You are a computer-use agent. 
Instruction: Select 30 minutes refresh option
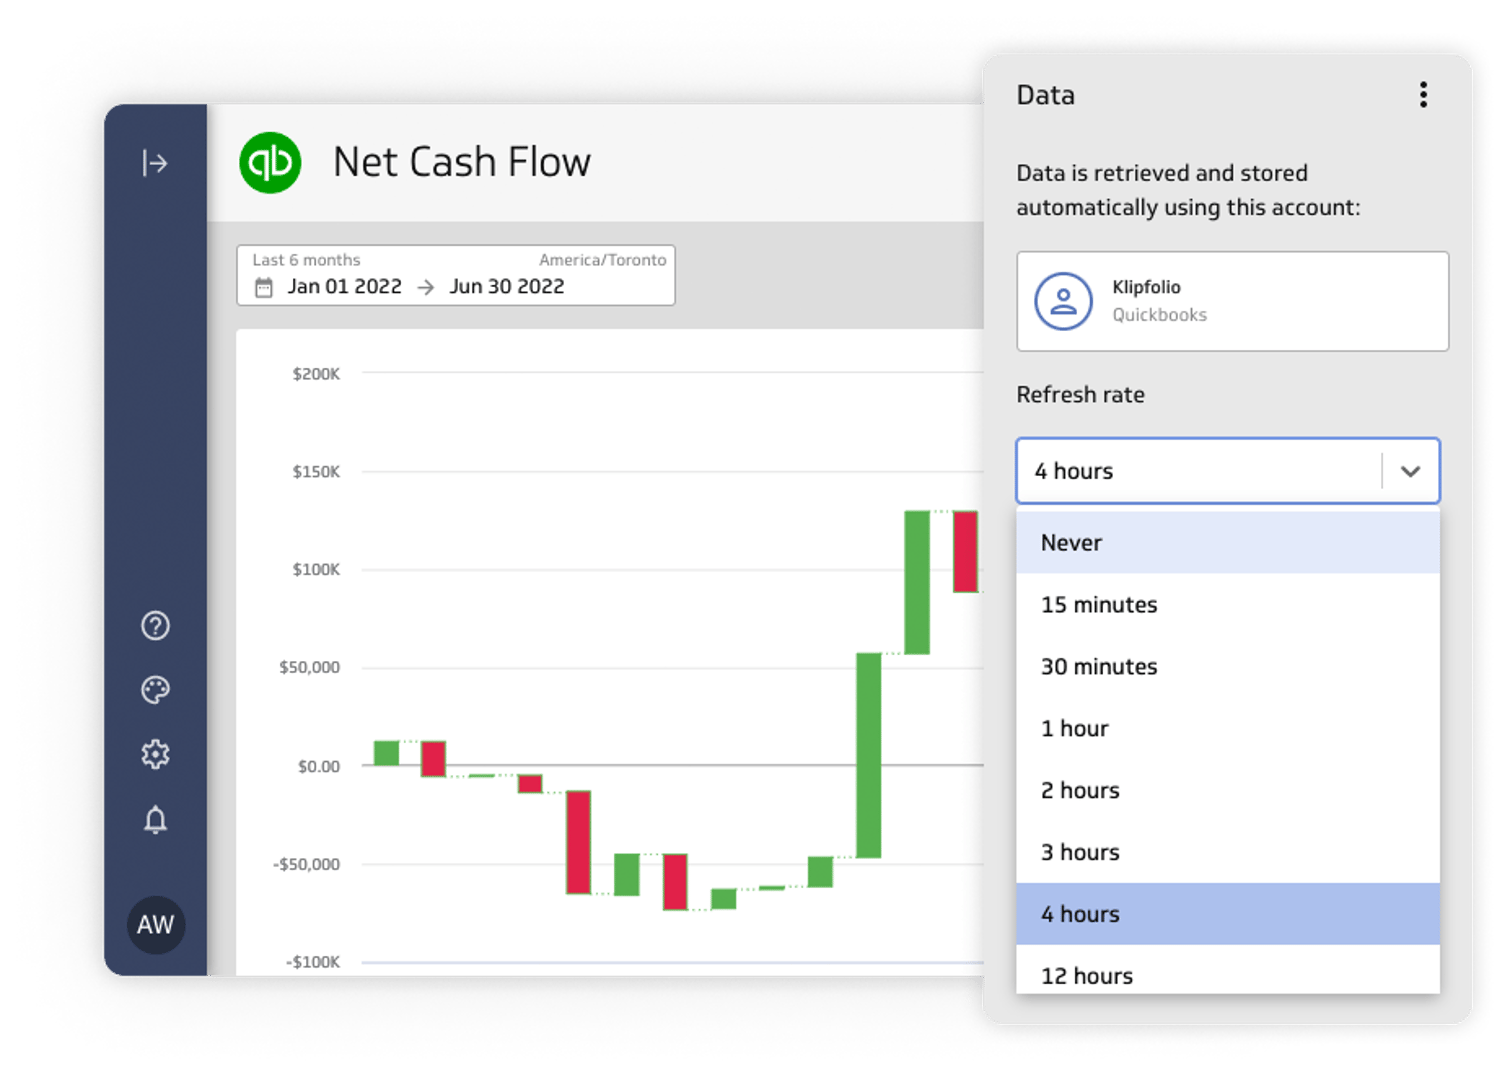[1228, 667]
